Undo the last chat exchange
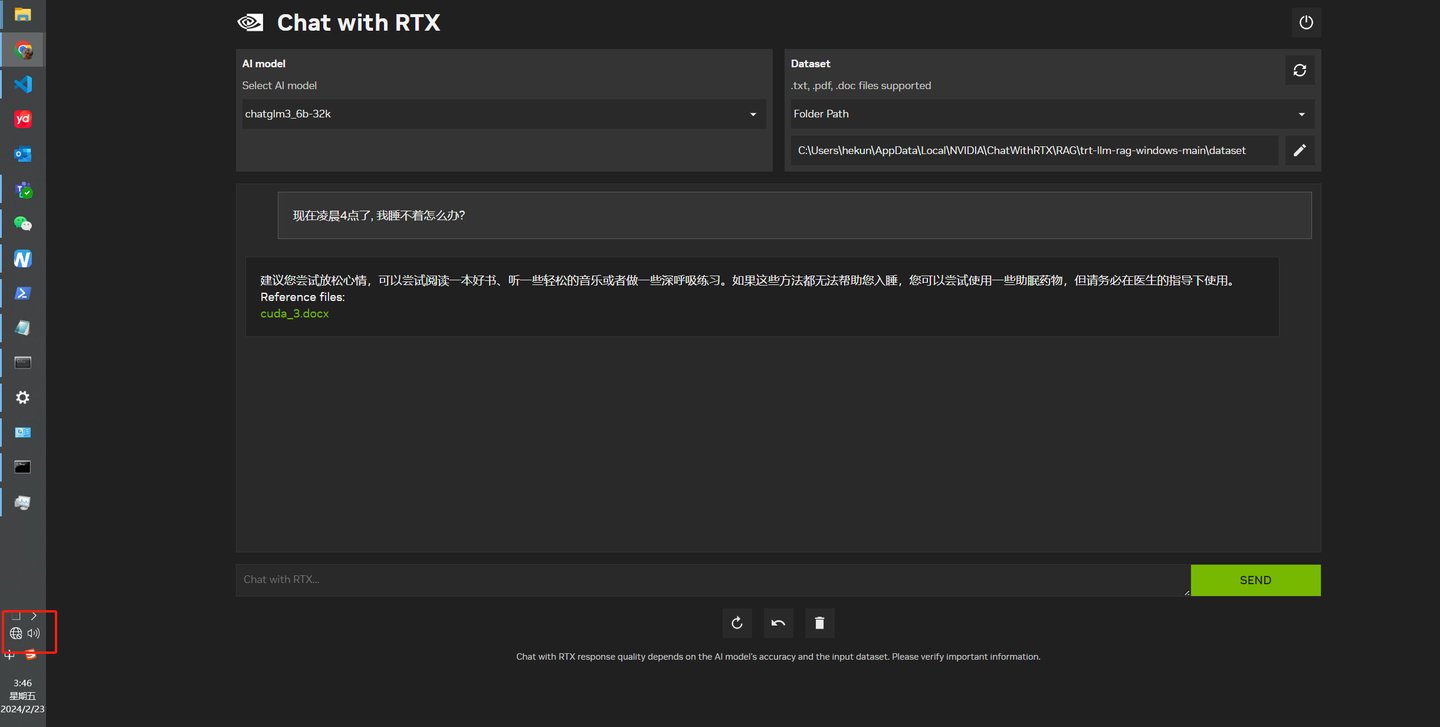 click(x=778, y=622)
